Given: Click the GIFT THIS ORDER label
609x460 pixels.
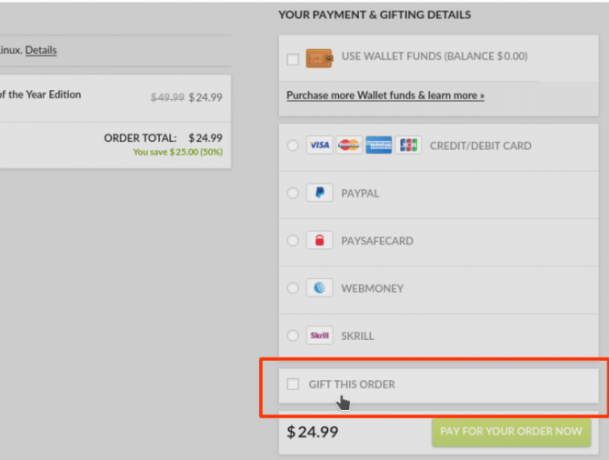Looking at the screenshot, I should tap(352, 384).
